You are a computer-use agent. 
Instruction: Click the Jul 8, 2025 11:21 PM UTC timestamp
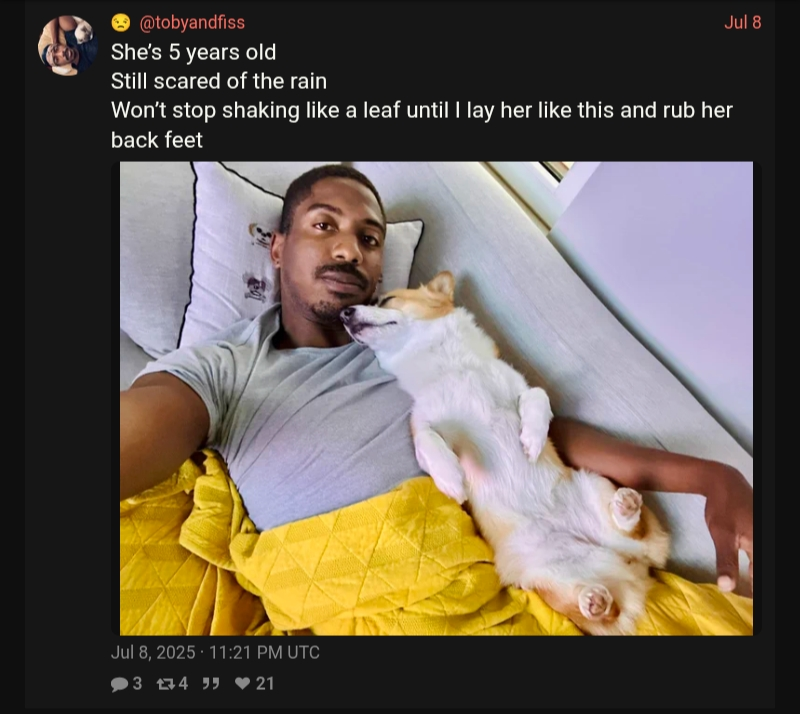pyautogui.click(x=215, y=652)
